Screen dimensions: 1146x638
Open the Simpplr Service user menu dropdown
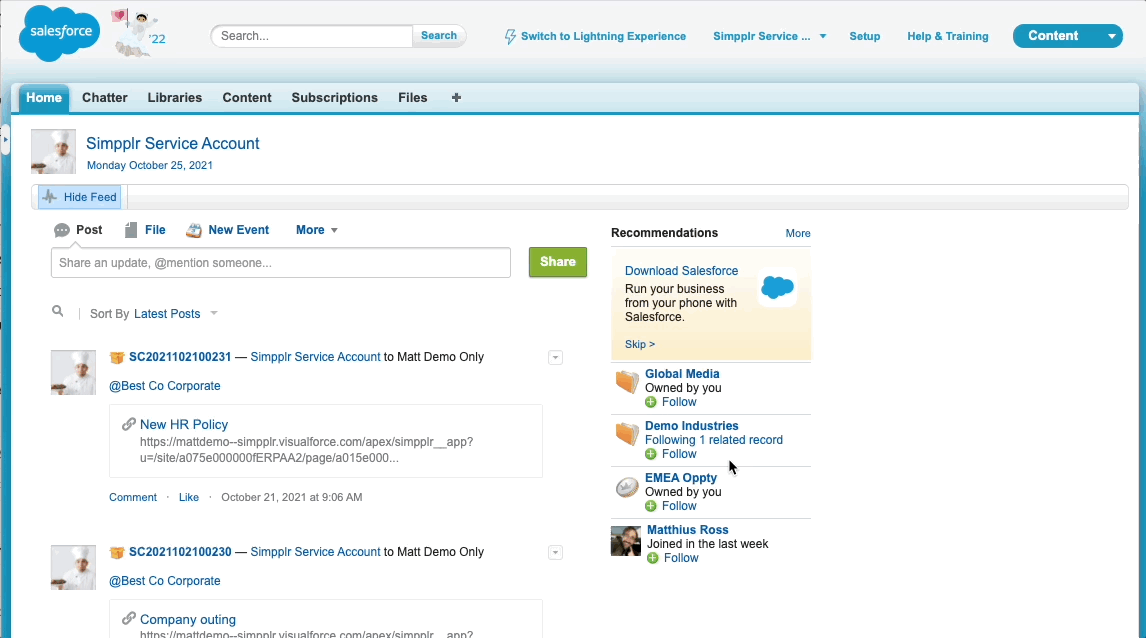pos(770,37)
